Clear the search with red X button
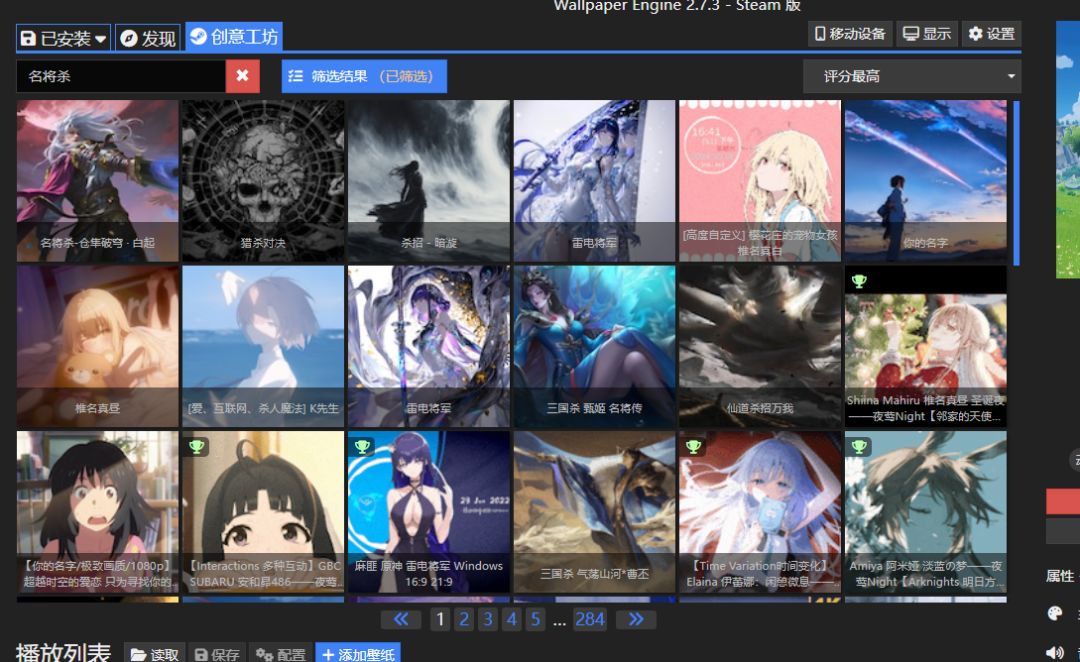 [x=242, y=76]
